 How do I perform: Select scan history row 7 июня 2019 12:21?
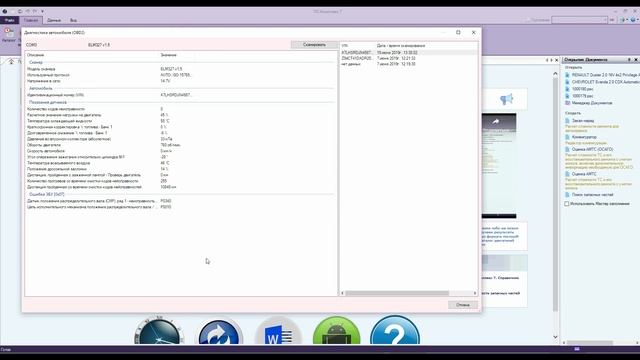click(x=409, y=58)
